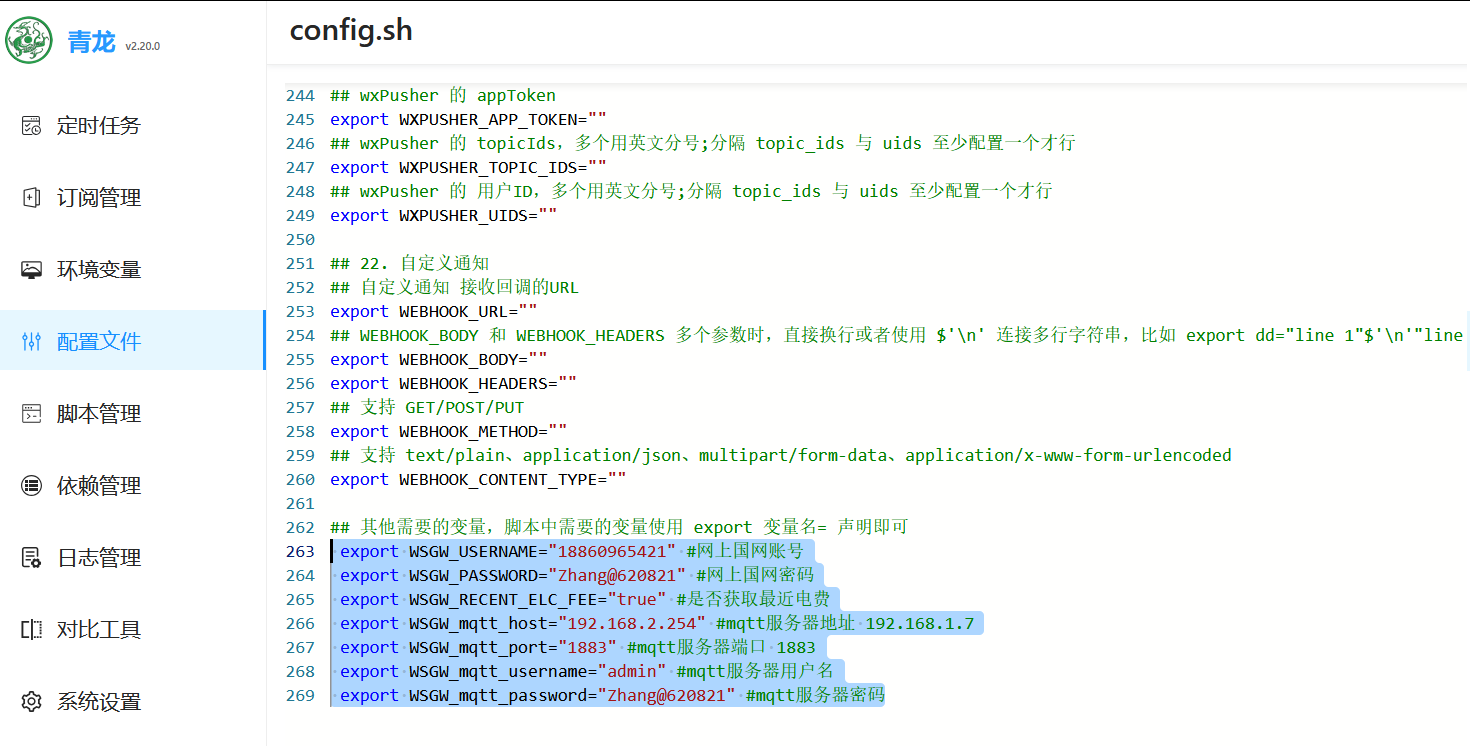Click the 配置文件 sliders icon
This screenshot has width=1470, height=746.
[x=30, y=340]
